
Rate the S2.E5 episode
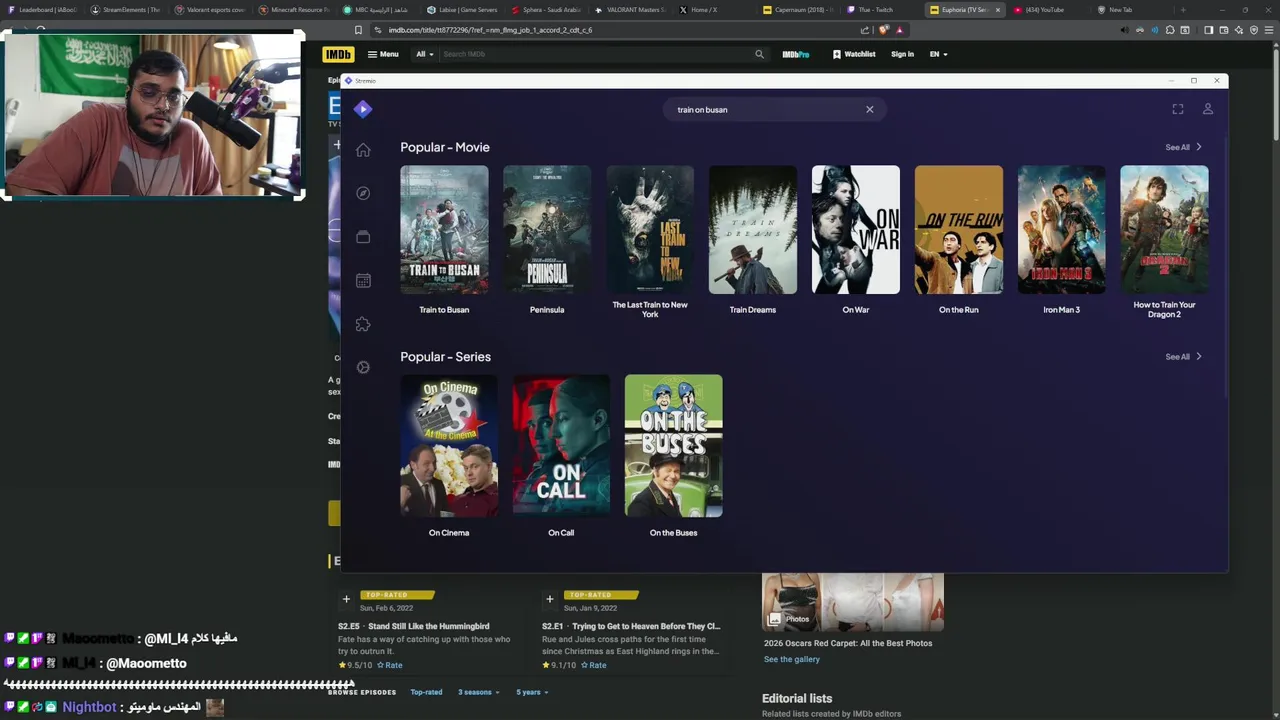coord(390,665)
